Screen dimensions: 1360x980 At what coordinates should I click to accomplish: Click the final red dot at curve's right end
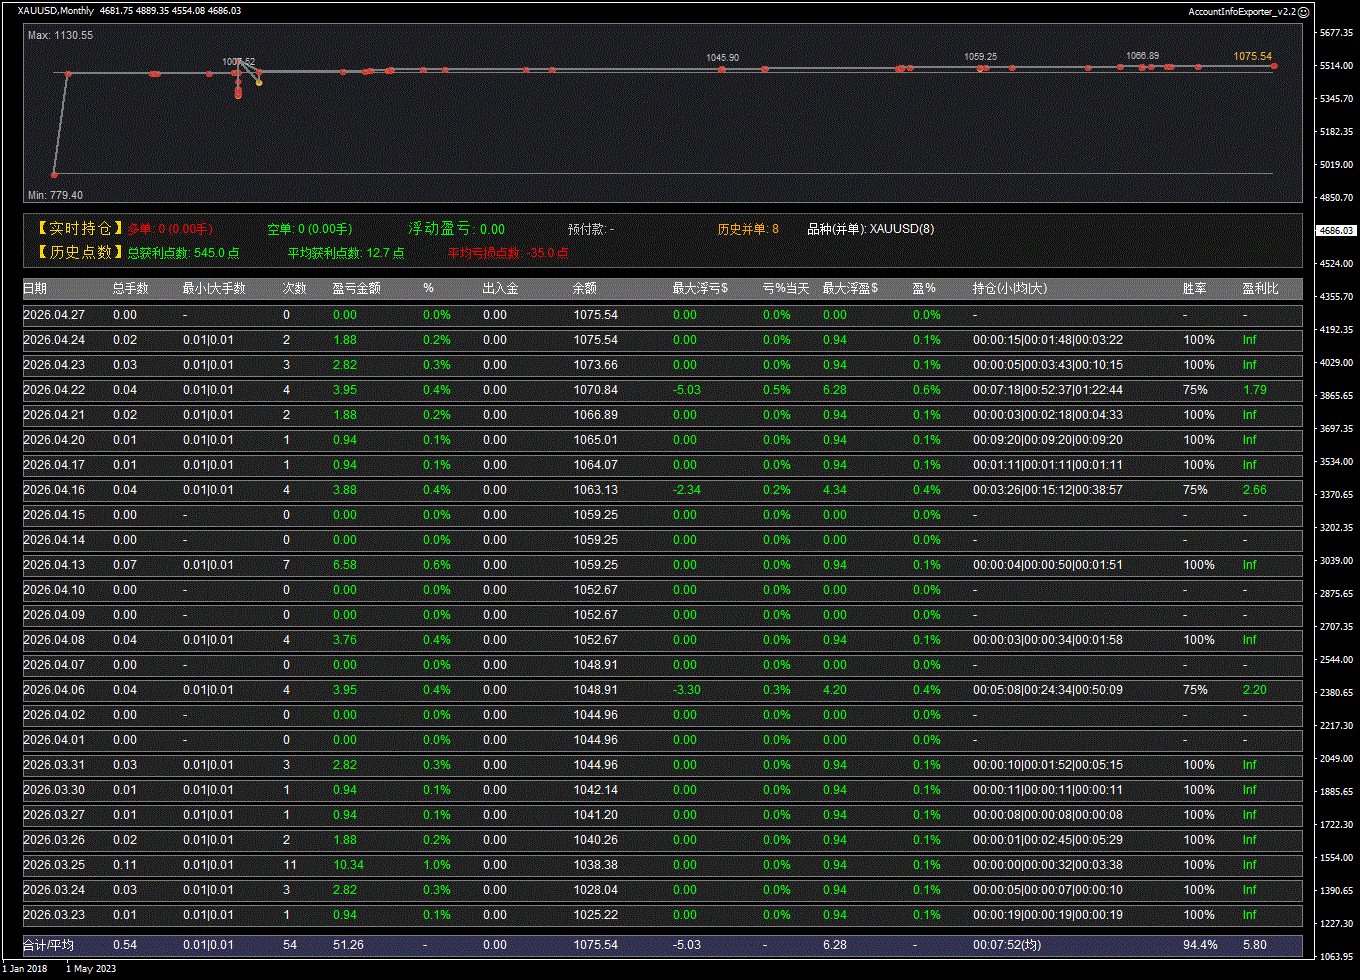pyautogui.click(x=1274, y=66)
